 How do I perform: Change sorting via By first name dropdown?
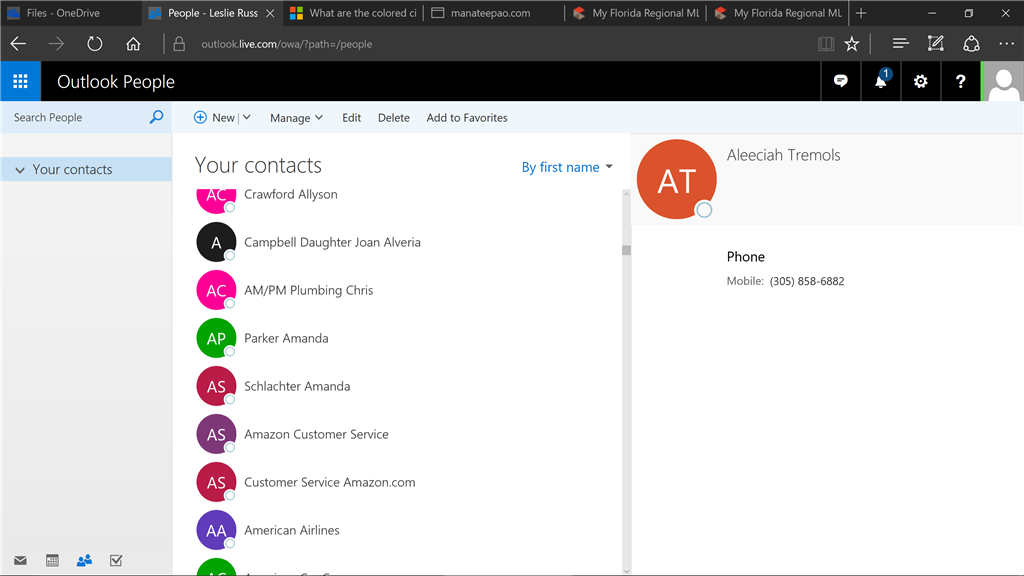click(567, 167)
